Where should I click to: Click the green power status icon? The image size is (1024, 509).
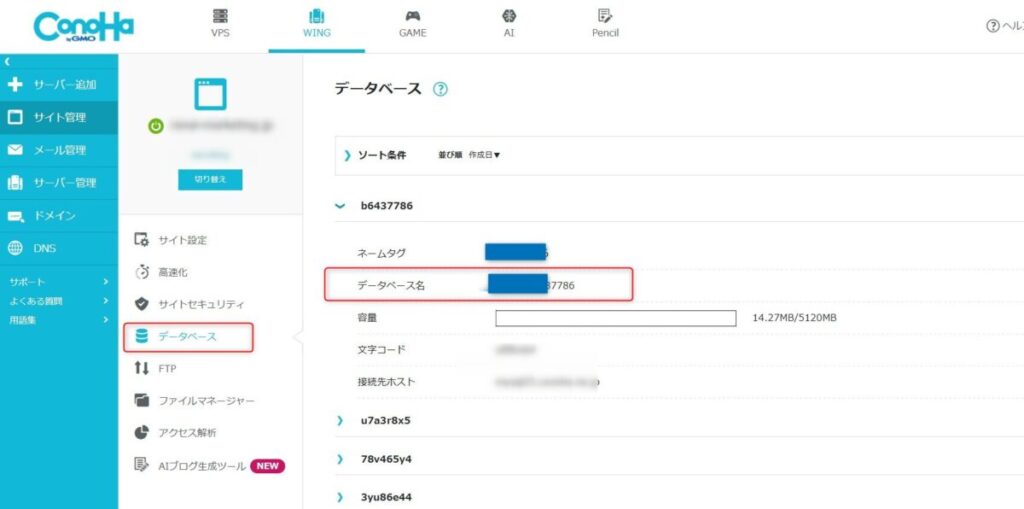click(156, 126)
